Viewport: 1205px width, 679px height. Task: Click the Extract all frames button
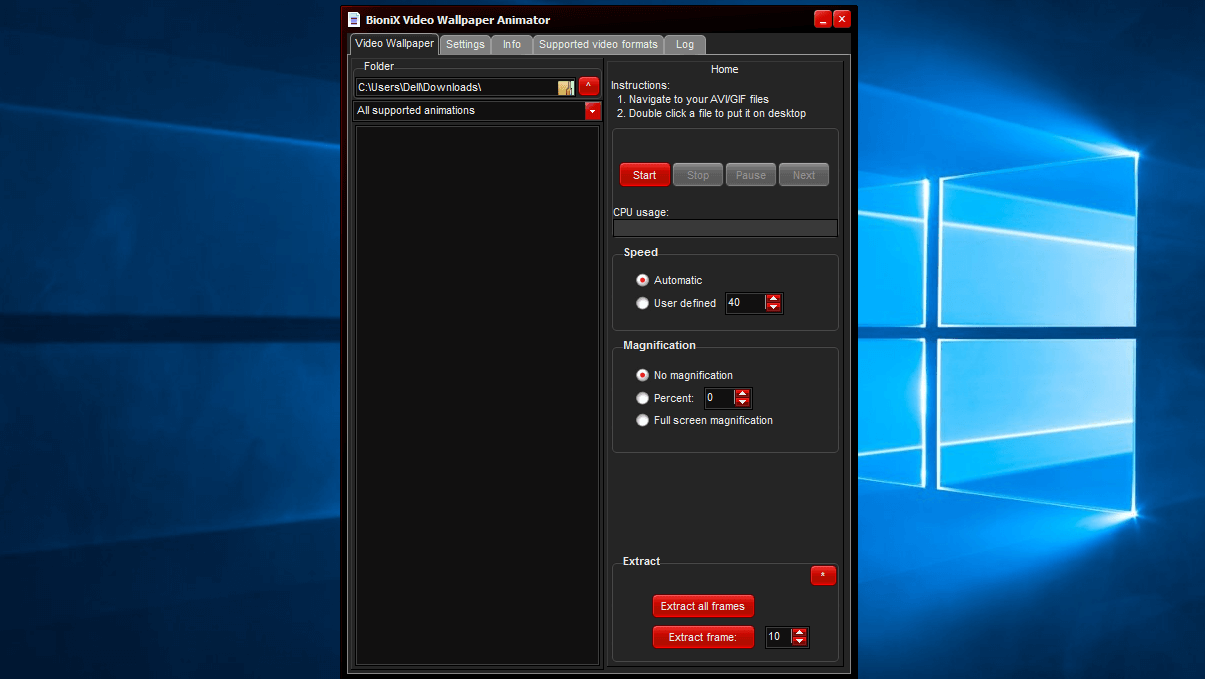click(x=703, y=606)
